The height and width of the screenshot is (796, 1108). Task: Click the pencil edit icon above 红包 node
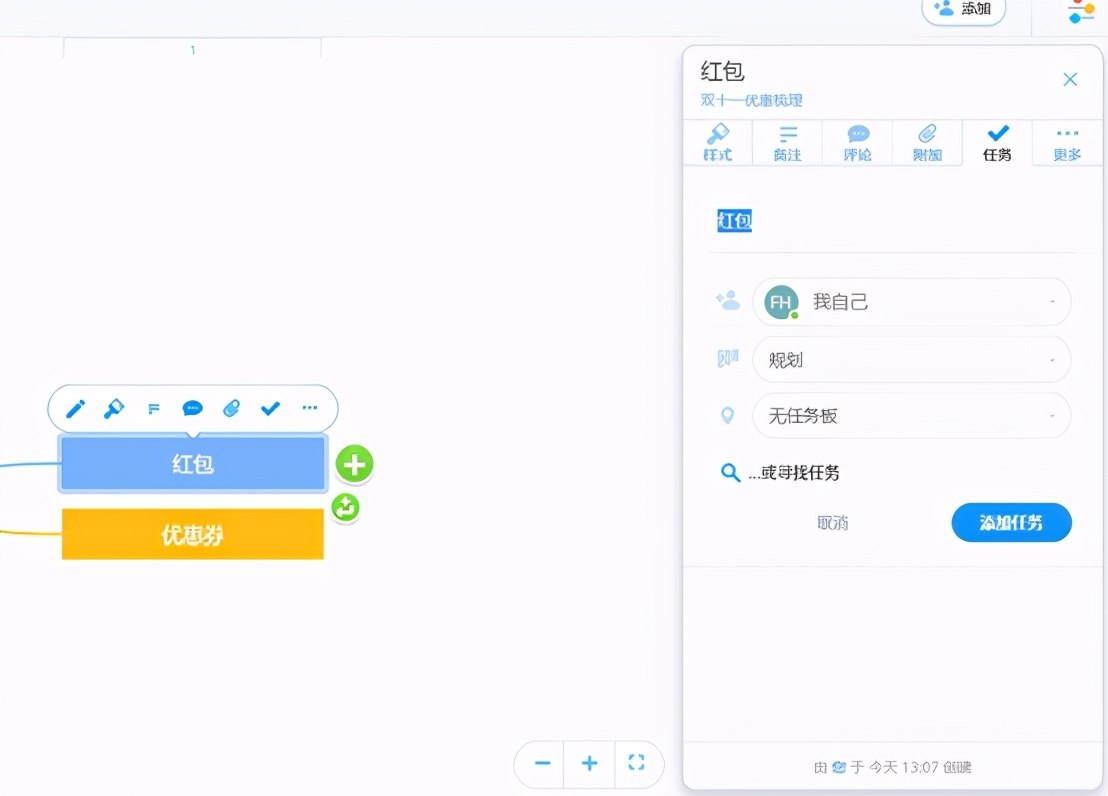75,408
